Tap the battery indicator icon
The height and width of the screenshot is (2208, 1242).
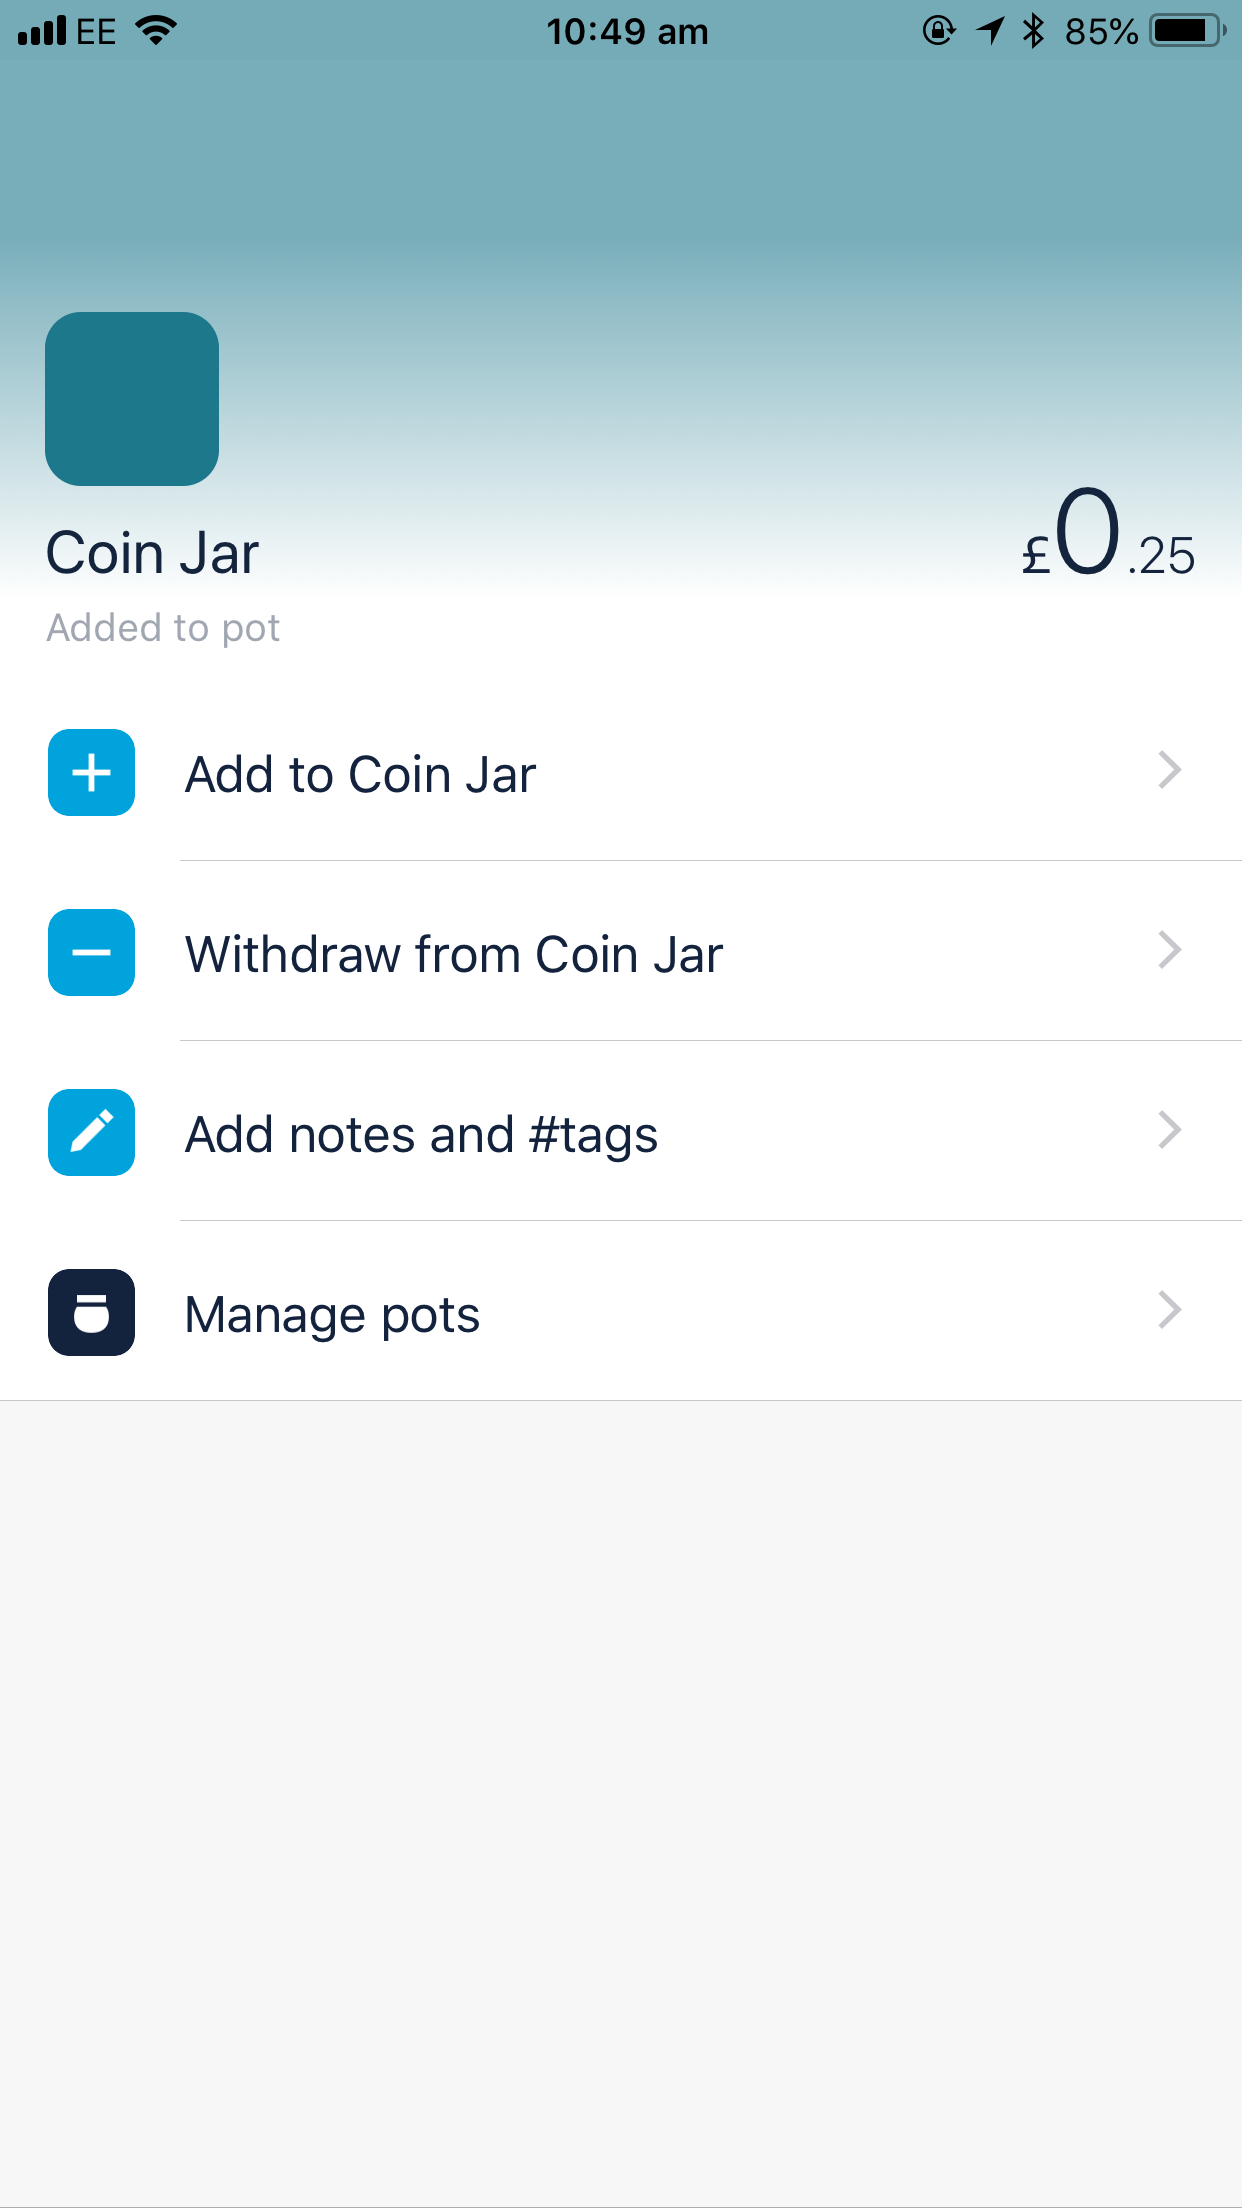click(x=1187, y=31)
